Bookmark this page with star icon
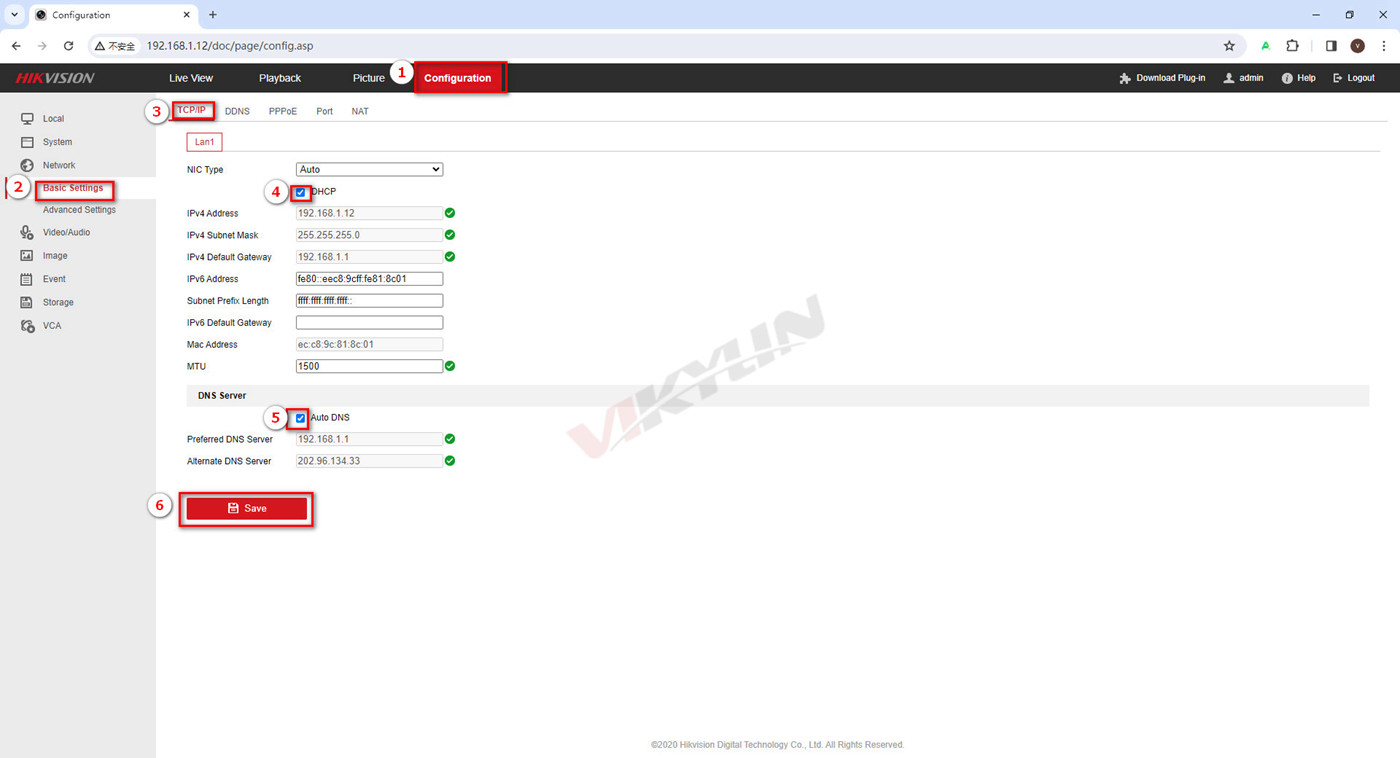The image size is (1400, 758). pyautogui.click(x=1229, y=46)
